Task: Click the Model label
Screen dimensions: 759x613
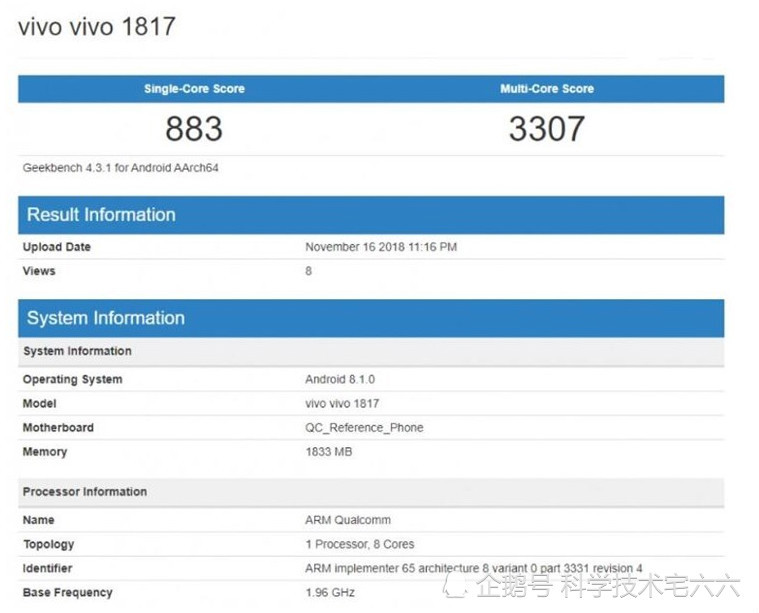Action: 40,404
